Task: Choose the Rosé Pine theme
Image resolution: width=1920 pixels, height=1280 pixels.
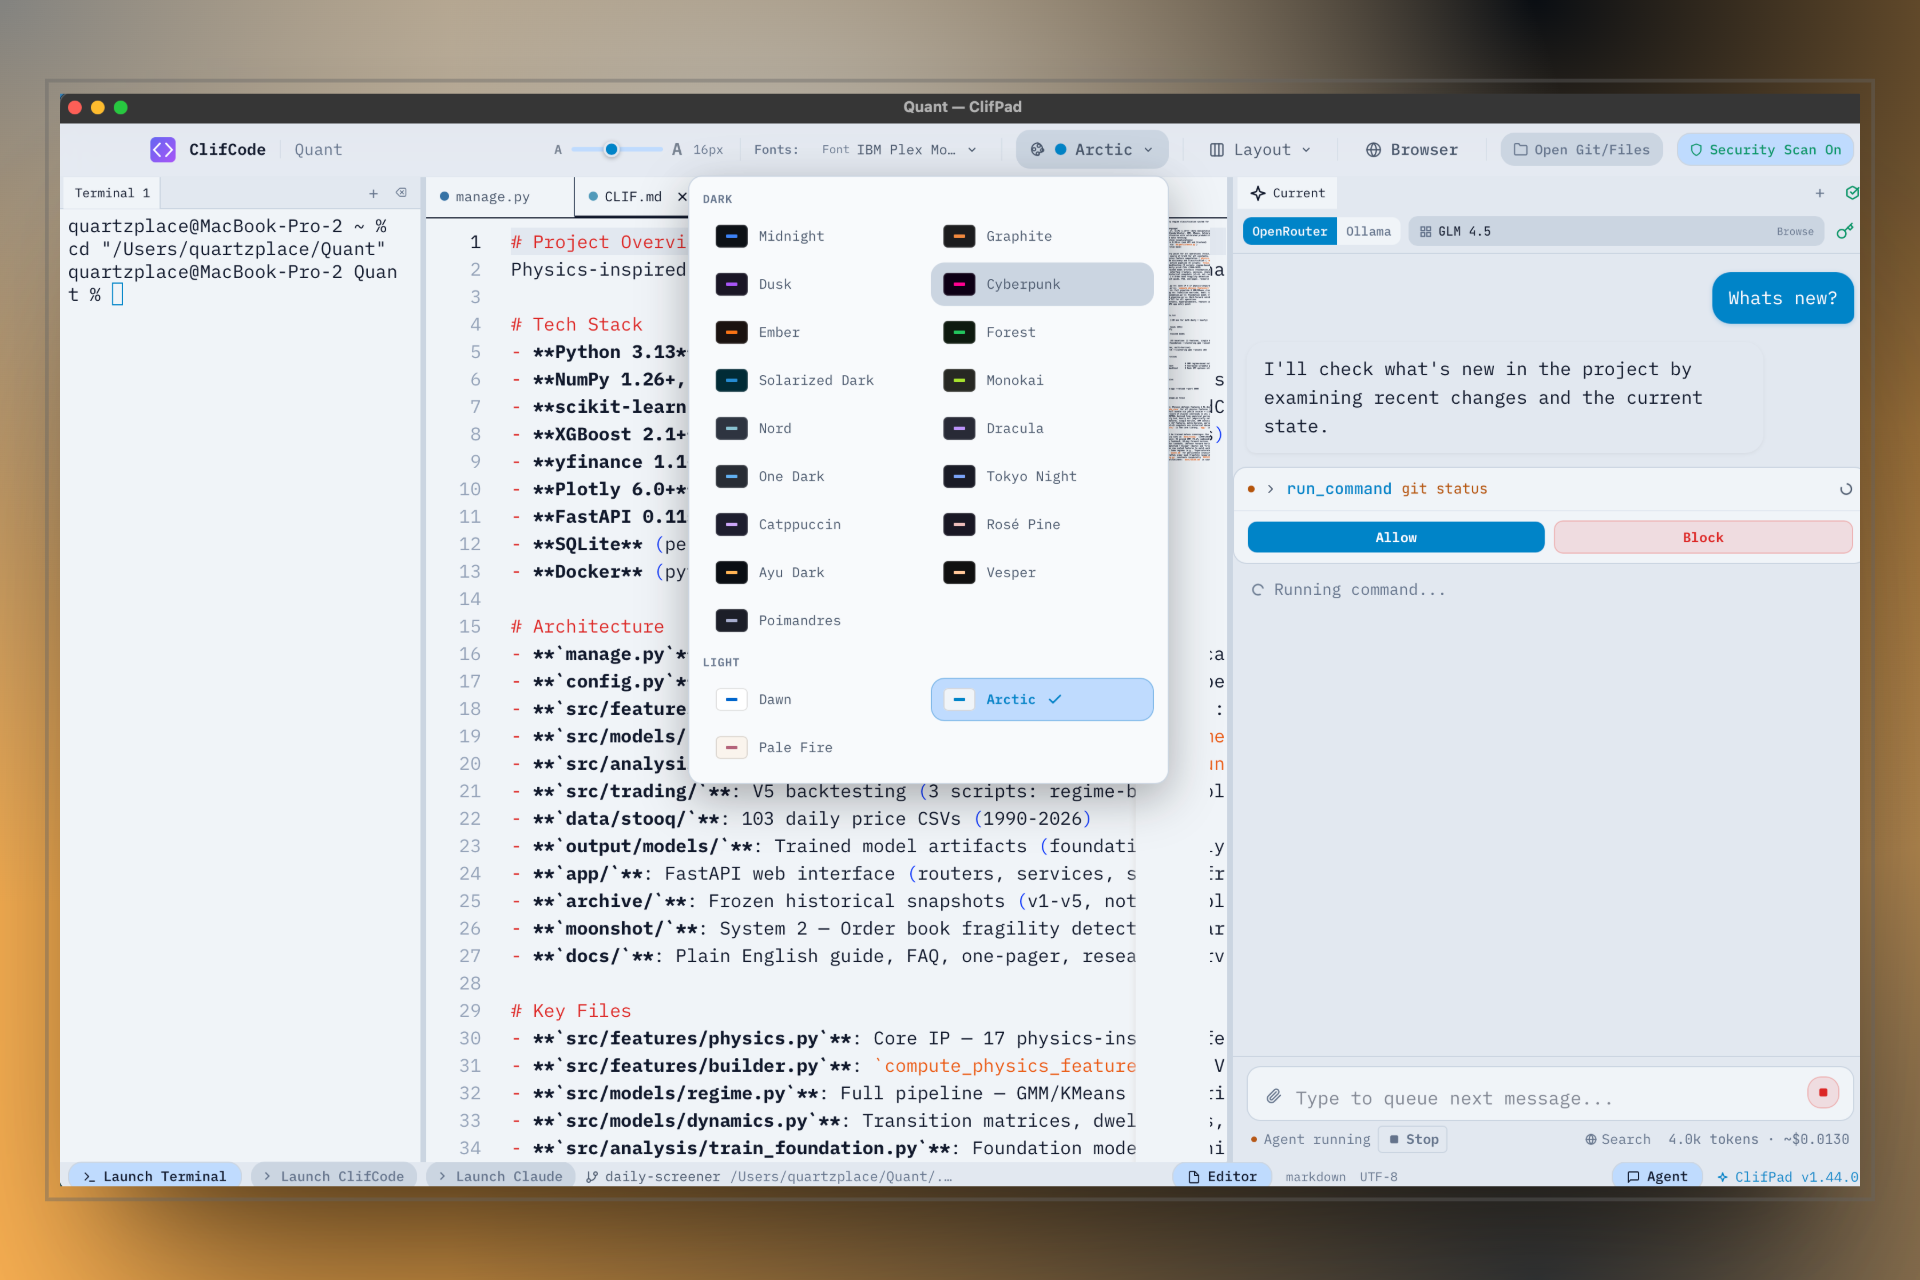Action: (1042, 524)
